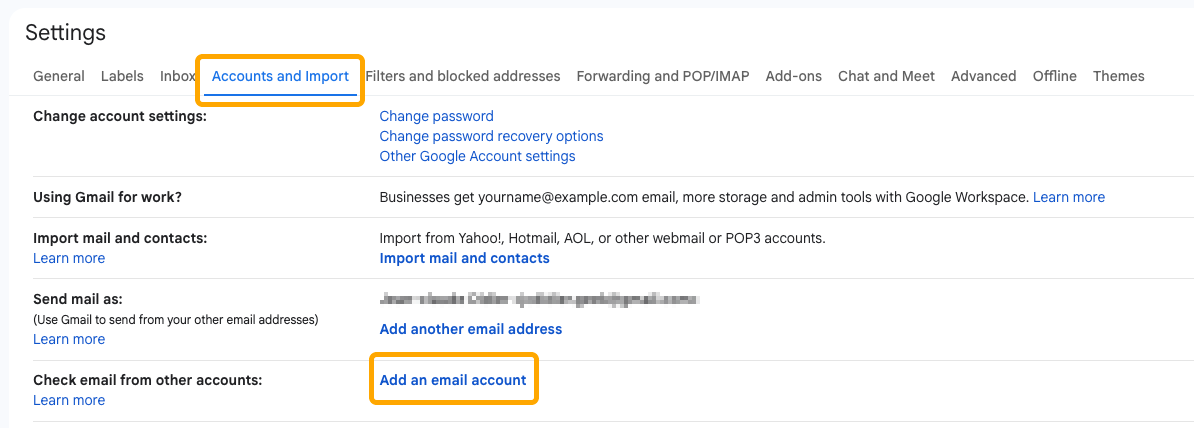The width and height of the screenshot is (1194, 428).
Task: Select the Inbox settings tab
Action: click(x=177, y=76)
